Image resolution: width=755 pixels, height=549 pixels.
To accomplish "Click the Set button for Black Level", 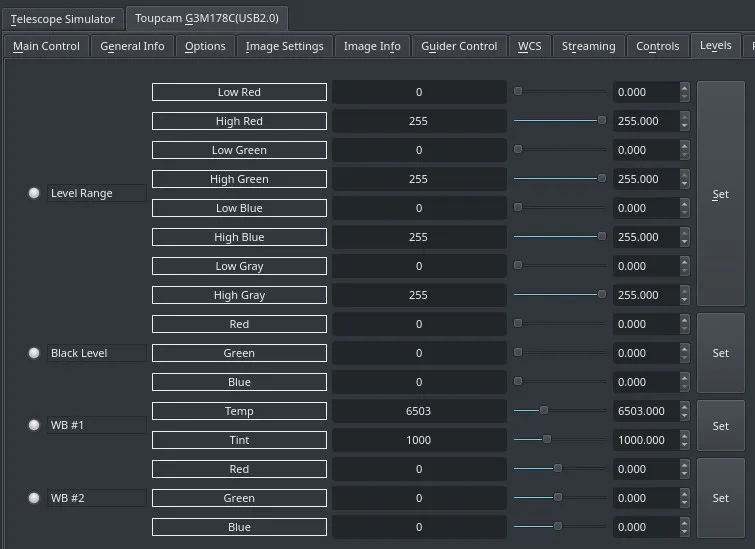I will pos(721,353).
